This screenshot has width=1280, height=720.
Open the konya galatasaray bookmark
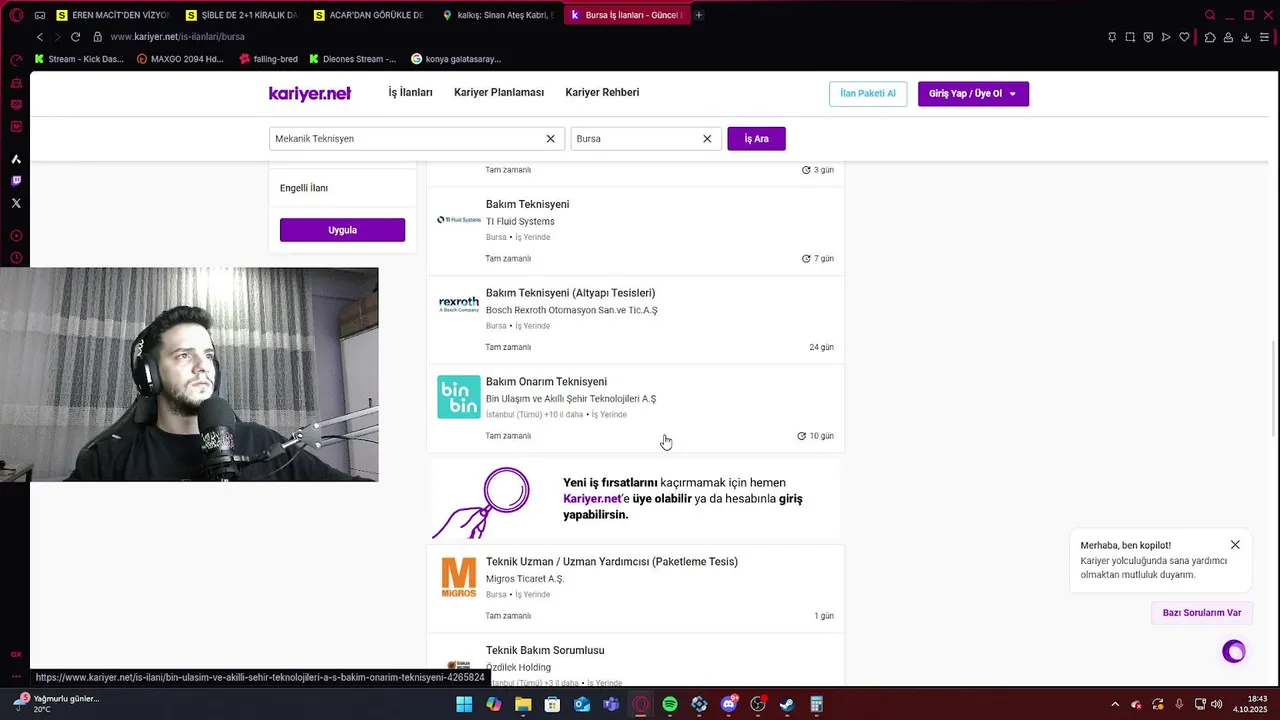click(x=456, y=59)
